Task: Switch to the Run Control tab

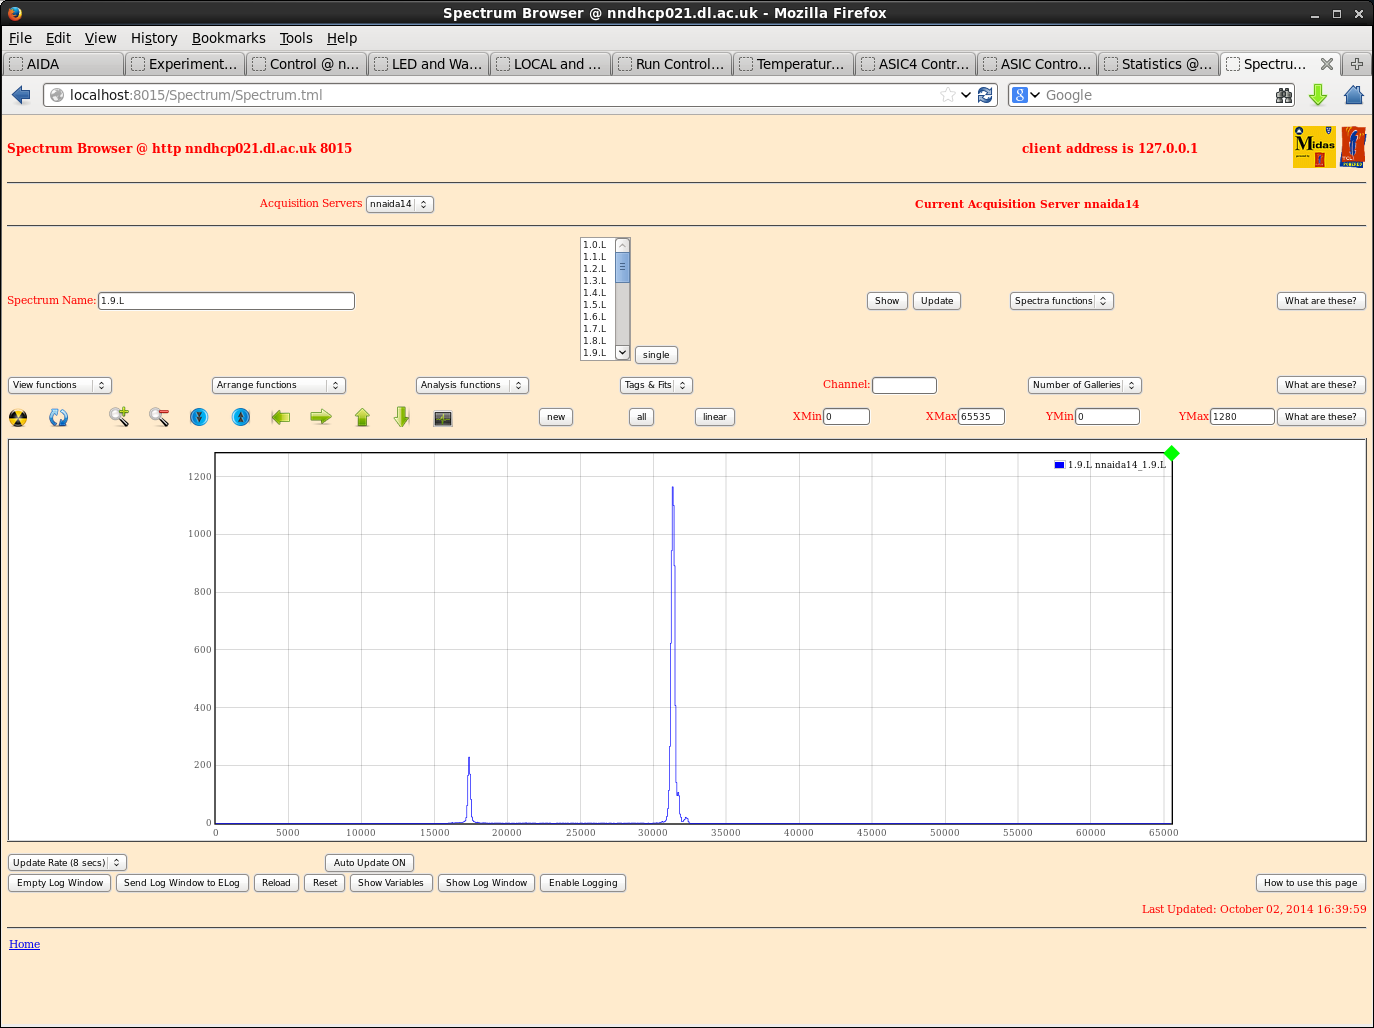Action: 671,64
